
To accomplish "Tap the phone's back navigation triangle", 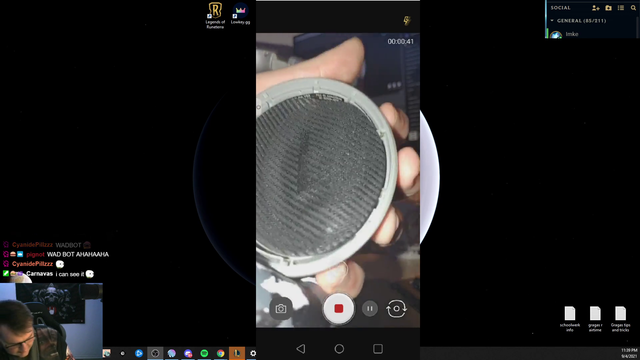I will click(301, 349).
